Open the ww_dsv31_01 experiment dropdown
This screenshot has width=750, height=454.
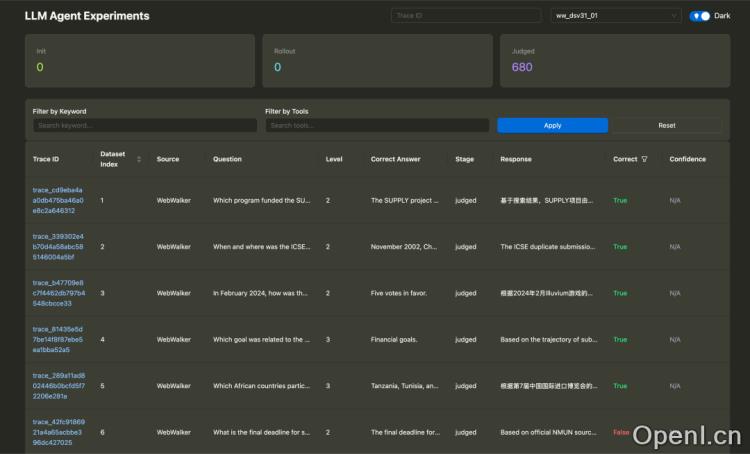[616, 16]
